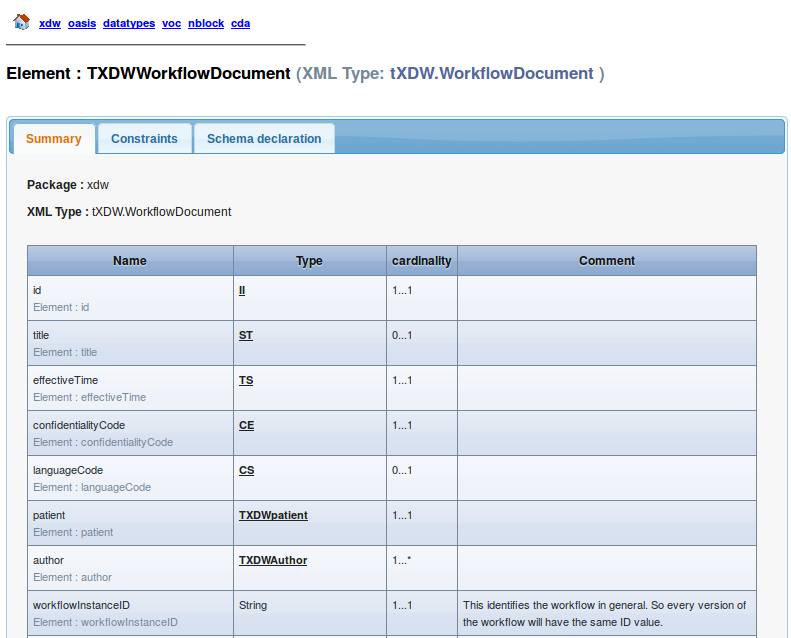Click the Comment column header

606,261
